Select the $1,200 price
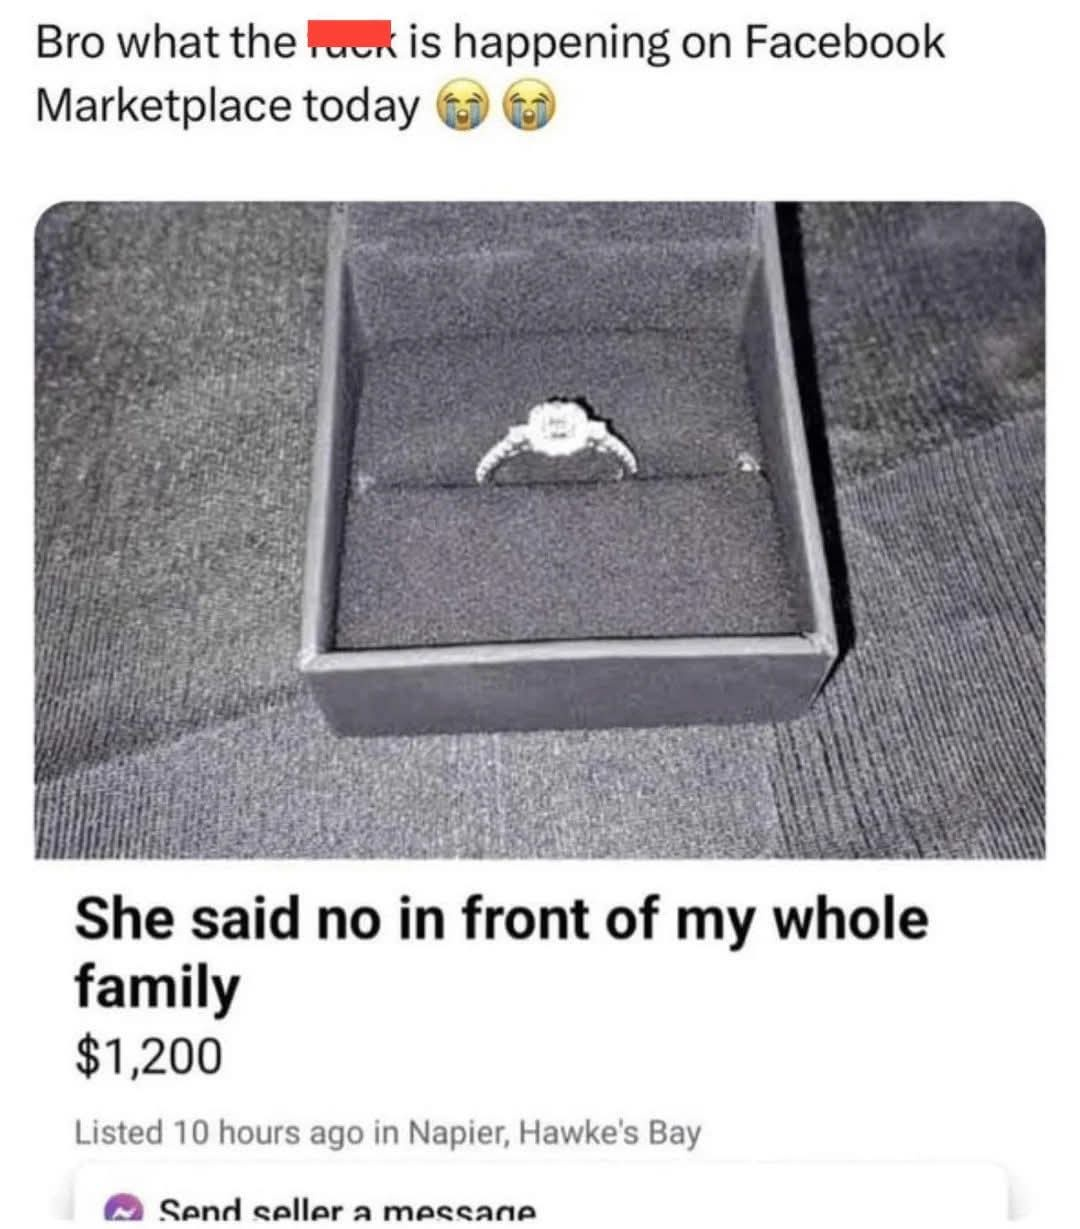The width and height of the screenshot is (1080, 1229). click(149, 1056)
